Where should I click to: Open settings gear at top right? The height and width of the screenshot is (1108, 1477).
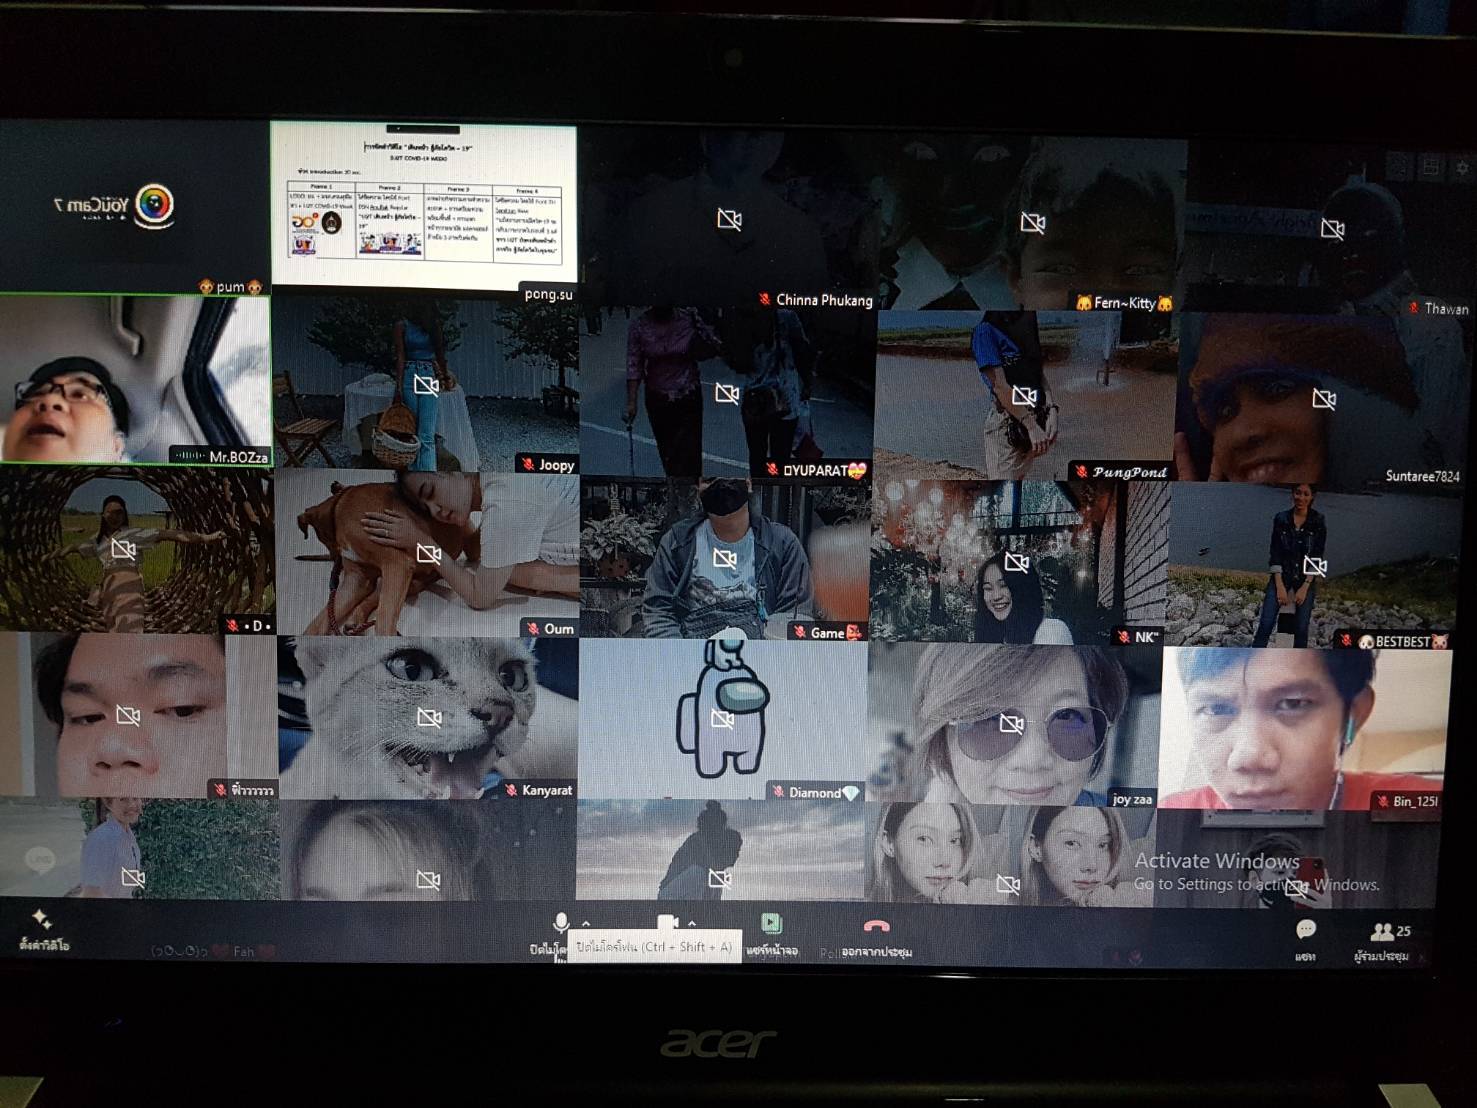[x=1462, y=167]
